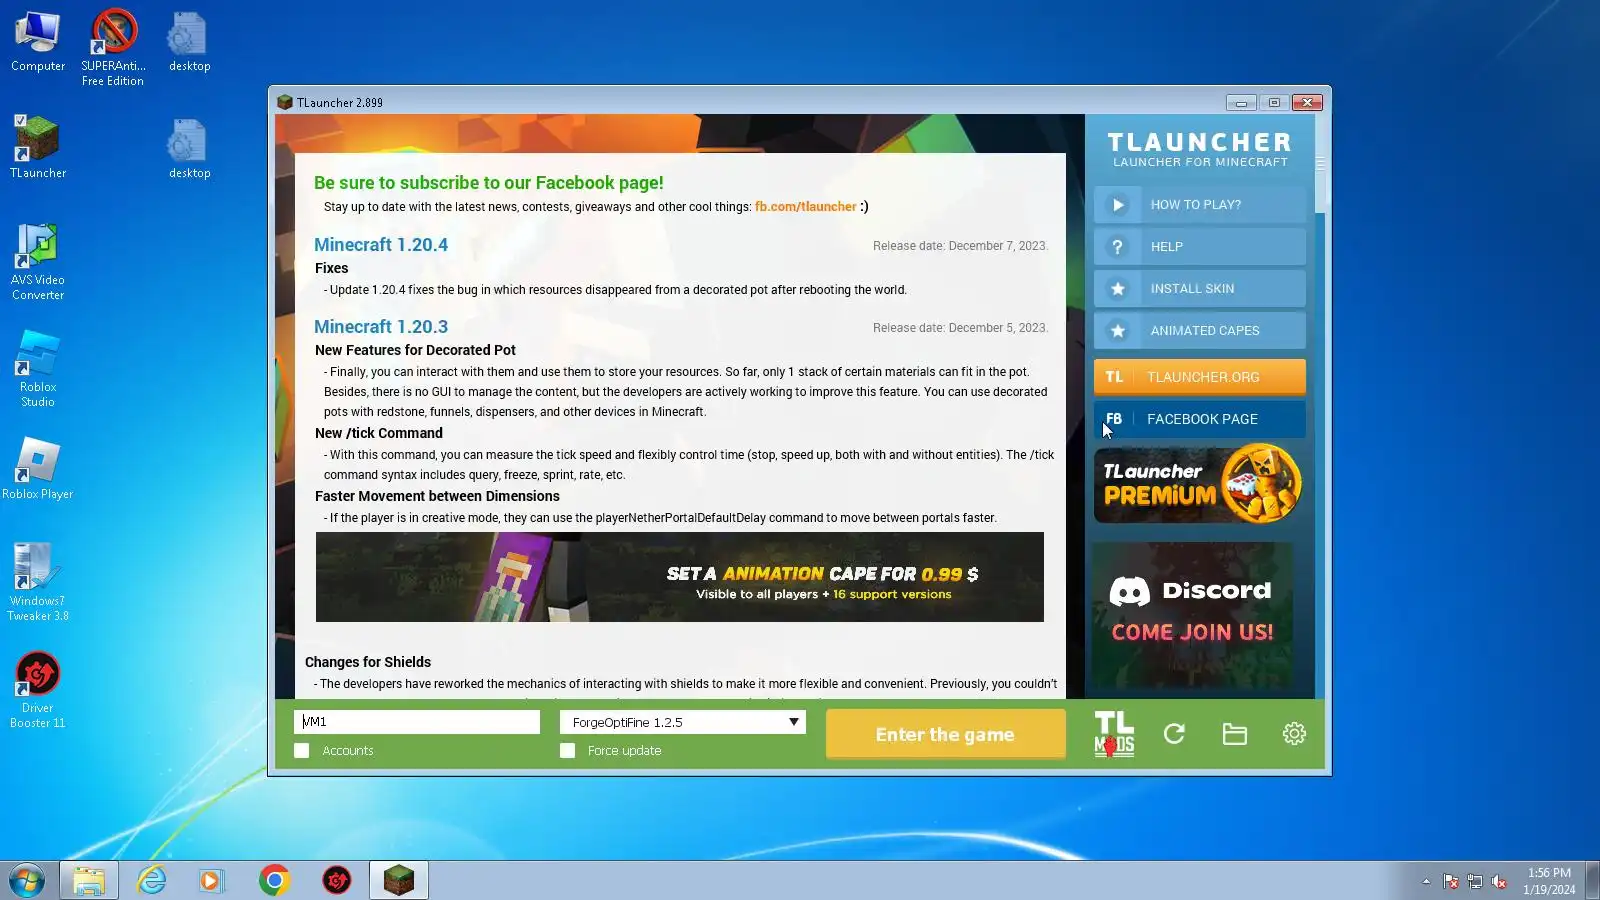Open Action Center flag in system tray
The height and width of the screenshot is (900, 1600).
point(1451,881)
